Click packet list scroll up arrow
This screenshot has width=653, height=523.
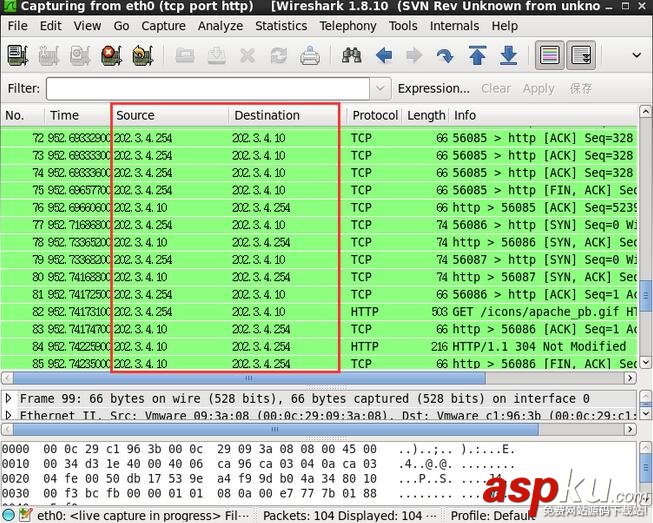coord(645,112)
